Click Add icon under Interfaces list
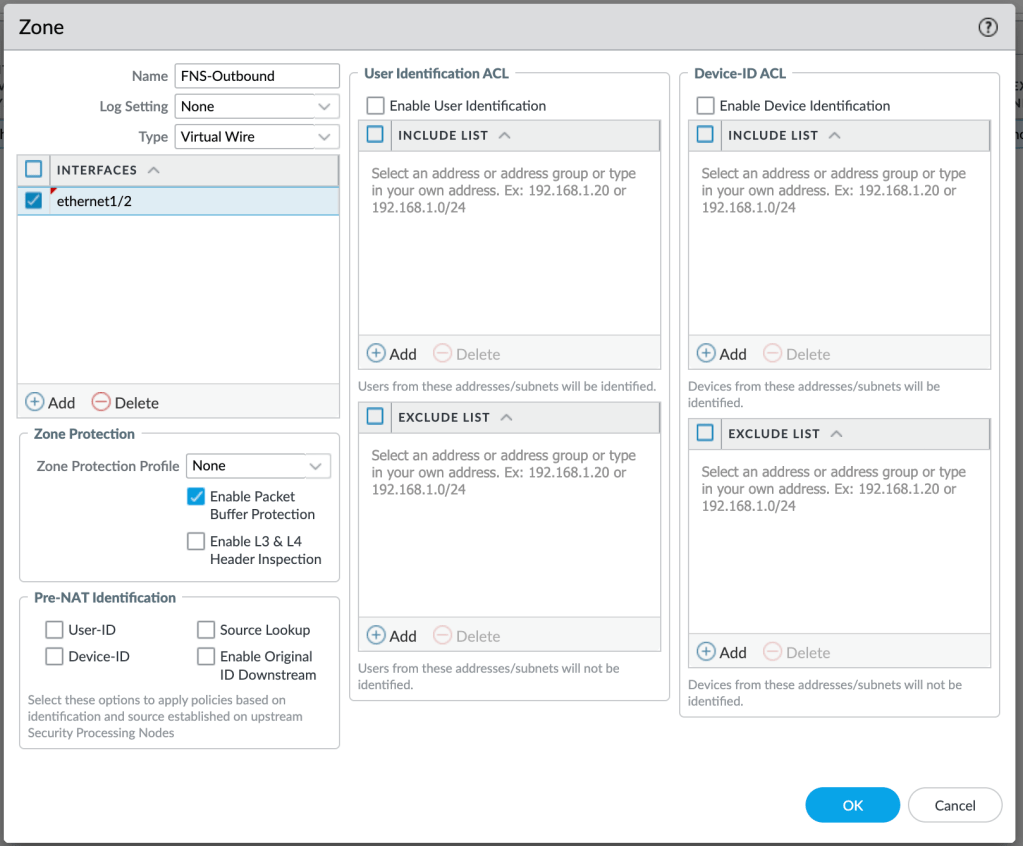1023x846 pixels. point(36,403)
